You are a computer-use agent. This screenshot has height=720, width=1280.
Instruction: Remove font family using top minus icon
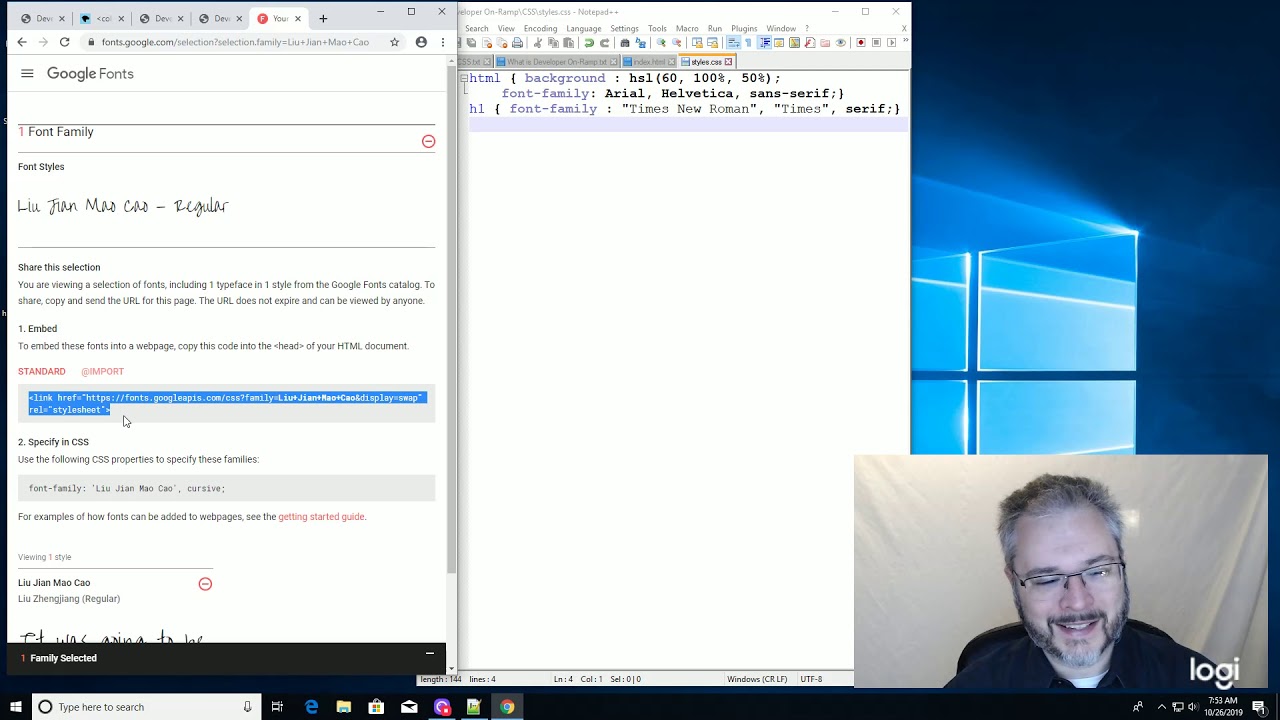(x=428, y=141)
